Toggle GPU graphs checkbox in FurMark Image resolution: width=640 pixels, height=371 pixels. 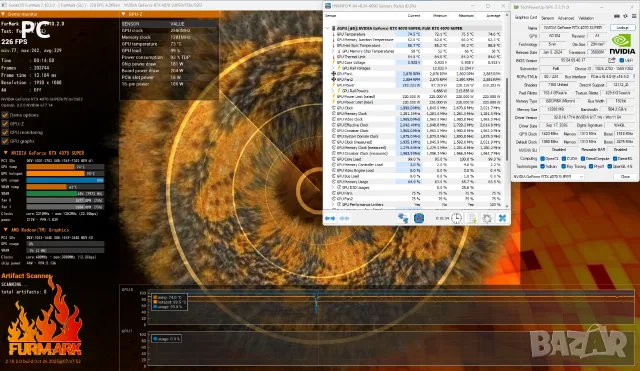pyautogui.click(x=5, y=141)
